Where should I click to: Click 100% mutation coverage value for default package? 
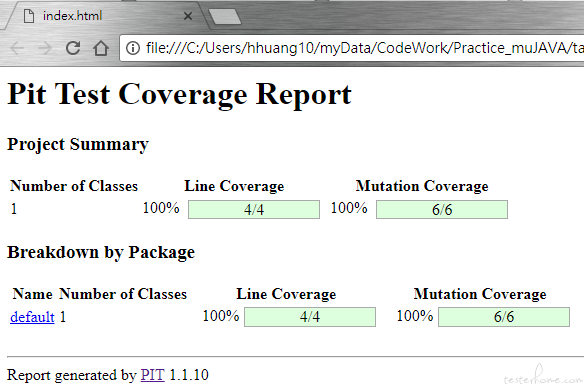[x=415, y=316]
